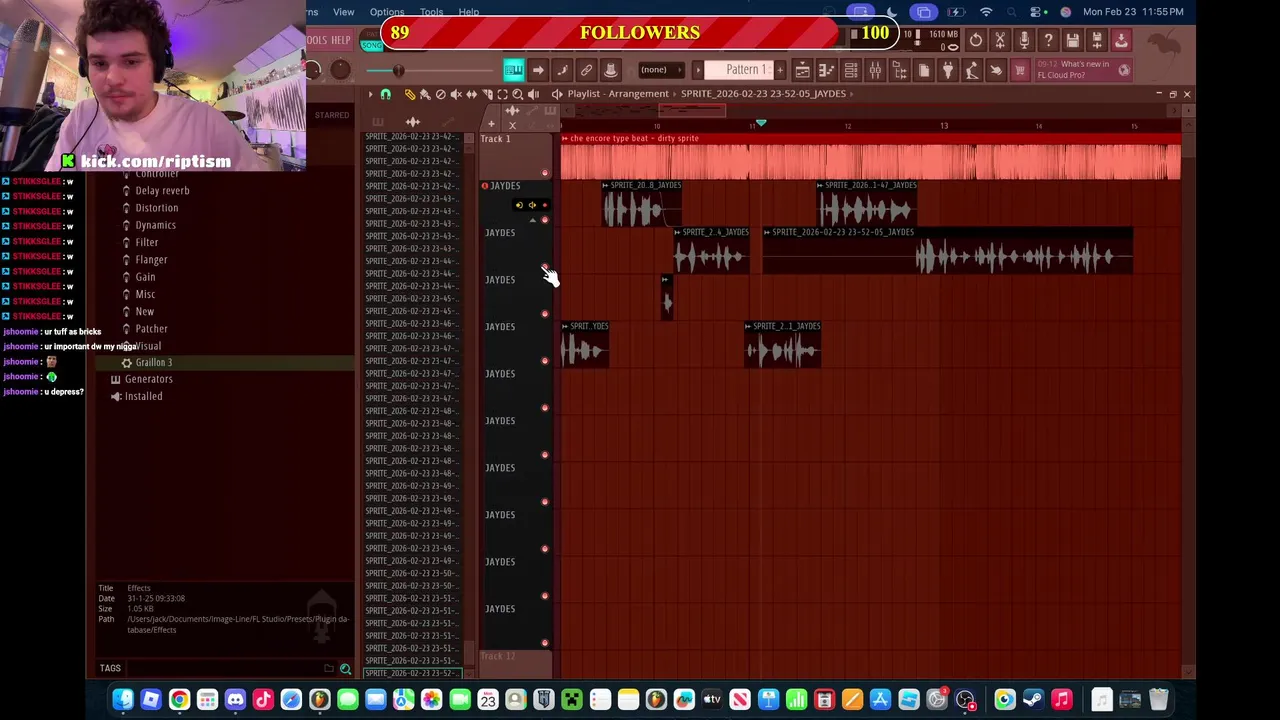Toggle the magnet snap icon

point(386,94)
